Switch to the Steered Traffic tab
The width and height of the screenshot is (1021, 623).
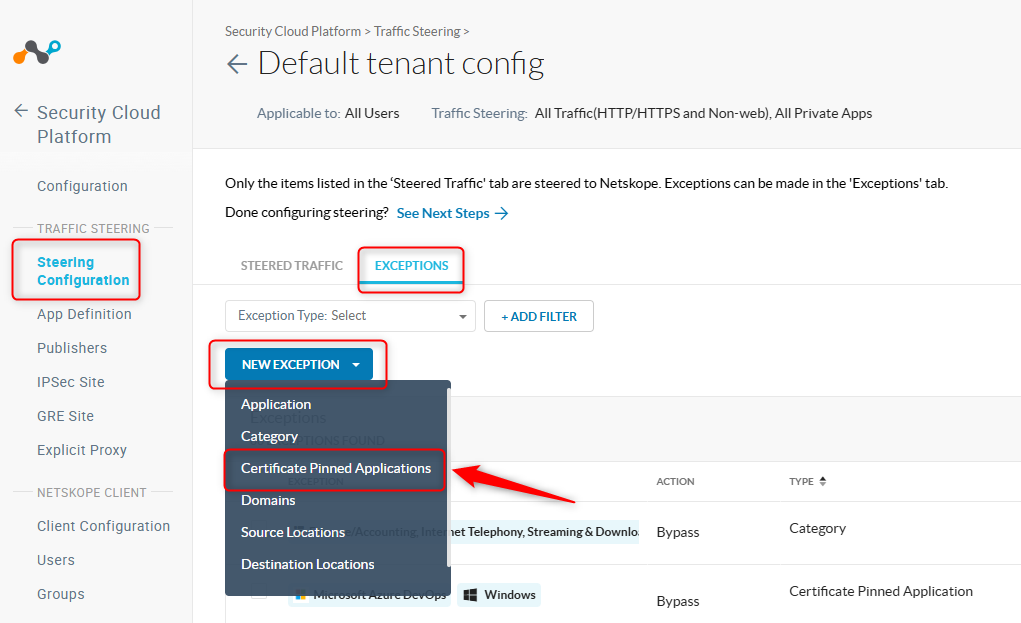[291, 266]
